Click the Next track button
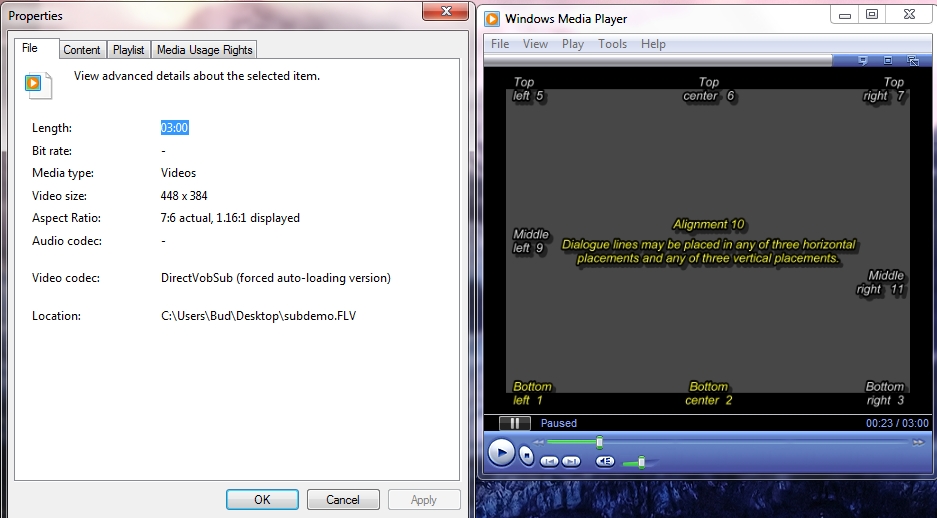937x518 pixels. pos(571,461)
